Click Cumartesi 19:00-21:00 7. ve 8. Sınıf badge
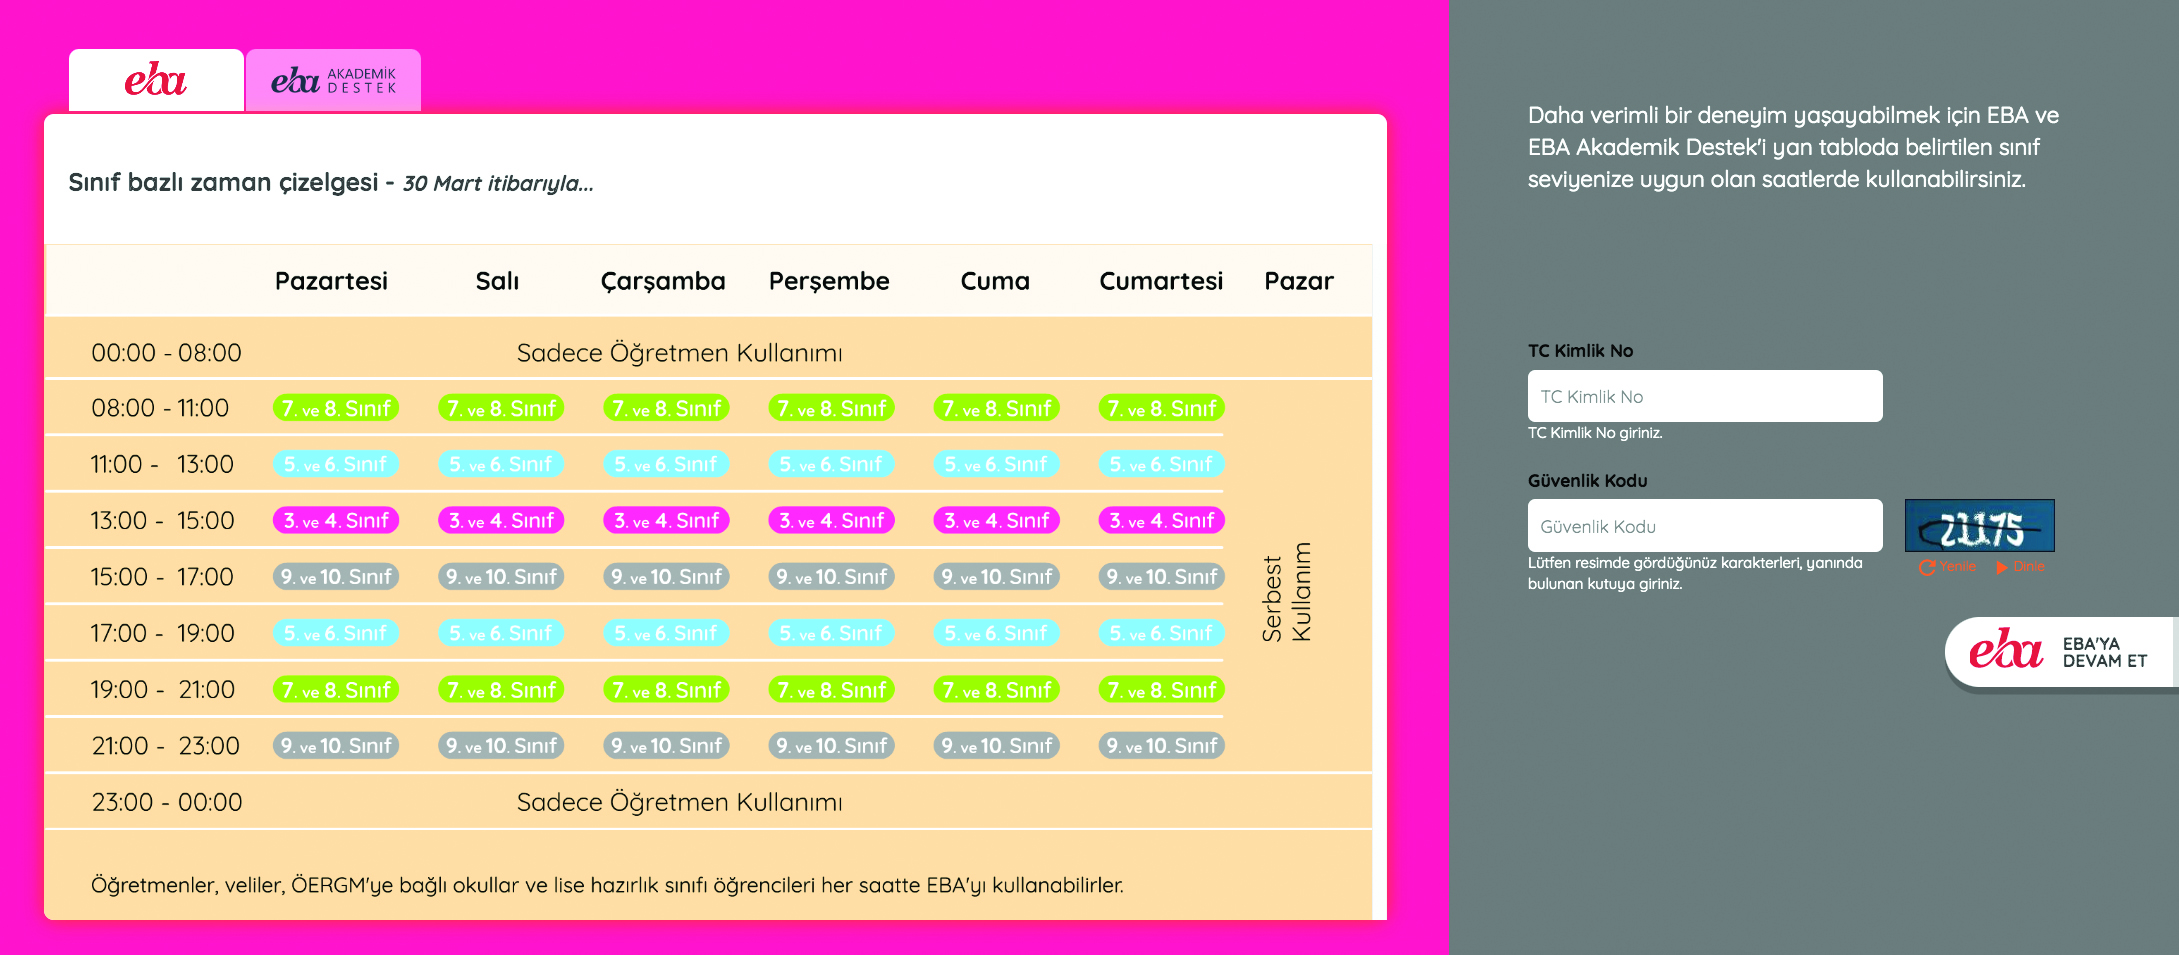This screenshot has height=955, width=2179. pyautogui.click(x=1161, y=690)
